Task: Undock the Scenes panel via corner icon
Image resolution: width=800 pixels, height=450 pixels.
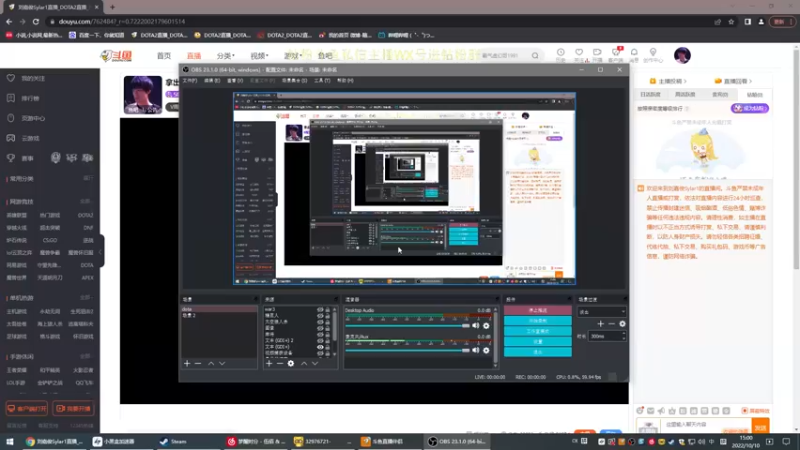Action: coord(256,299)
